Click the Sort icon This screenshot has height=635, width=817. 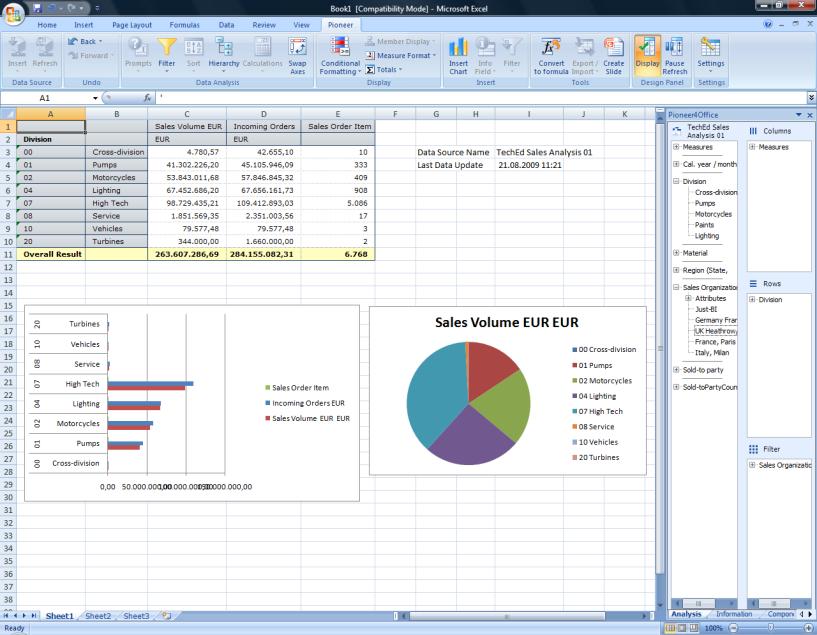[193, 53]
